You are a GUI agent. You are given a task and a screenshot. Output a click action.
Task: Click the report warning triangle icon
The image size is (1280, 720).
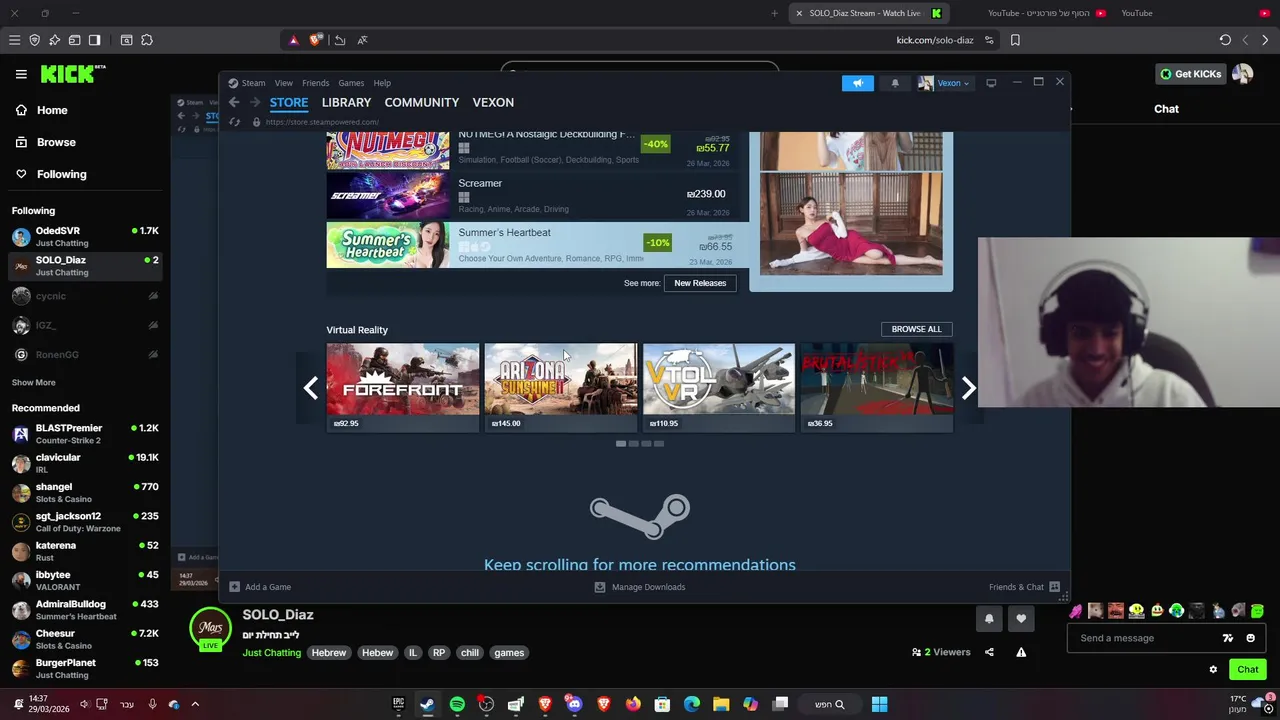[x=1021, y=652]
